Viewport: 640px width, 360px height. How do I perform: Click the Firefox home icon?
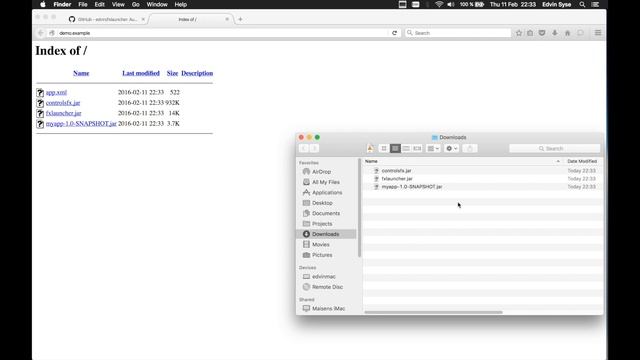click(x=567, y=33)
